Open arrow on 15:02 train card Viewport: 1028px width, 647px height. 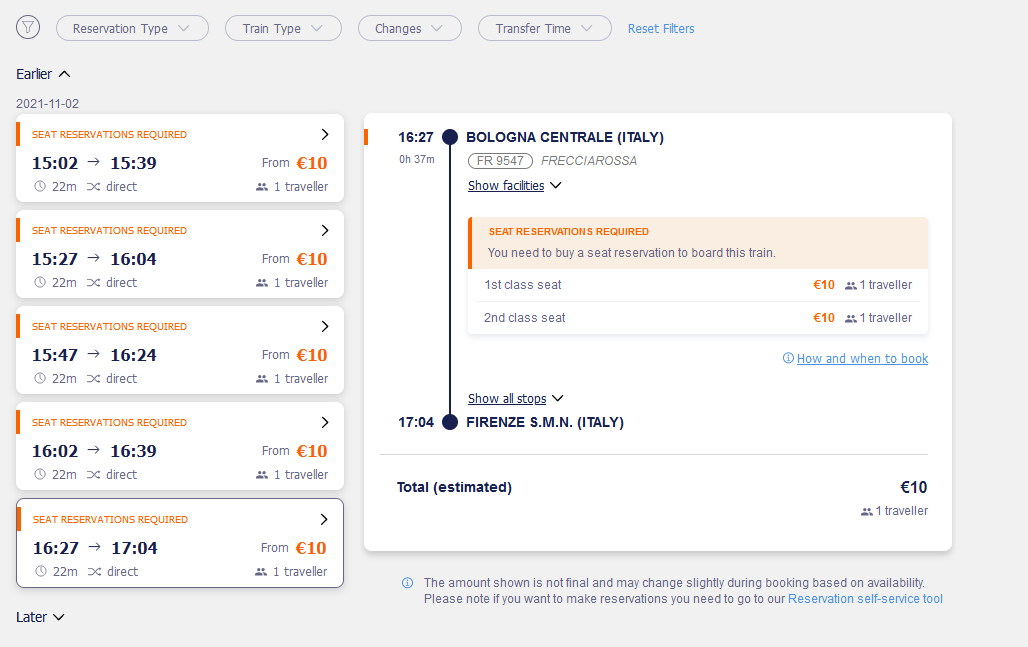click(x=325, y=134)
